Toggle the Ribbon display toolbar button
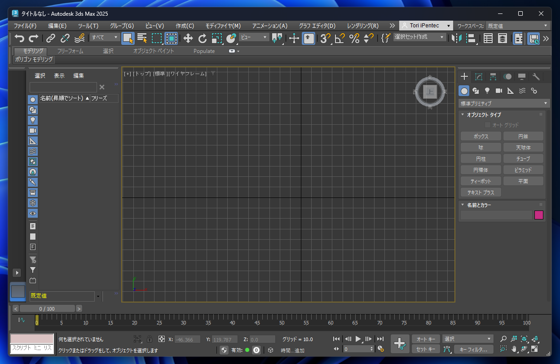This screenshot has width=560, height=364. click(x=518, y=38)
